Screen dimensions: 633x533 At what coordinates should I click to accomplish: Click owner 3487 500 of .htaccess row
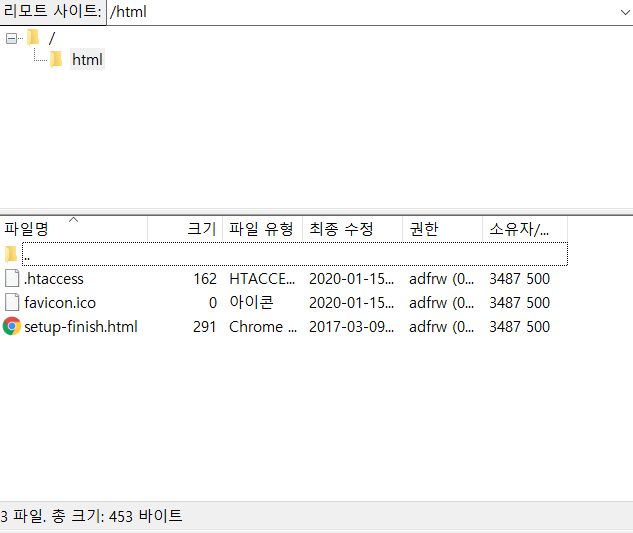(520, 279)
